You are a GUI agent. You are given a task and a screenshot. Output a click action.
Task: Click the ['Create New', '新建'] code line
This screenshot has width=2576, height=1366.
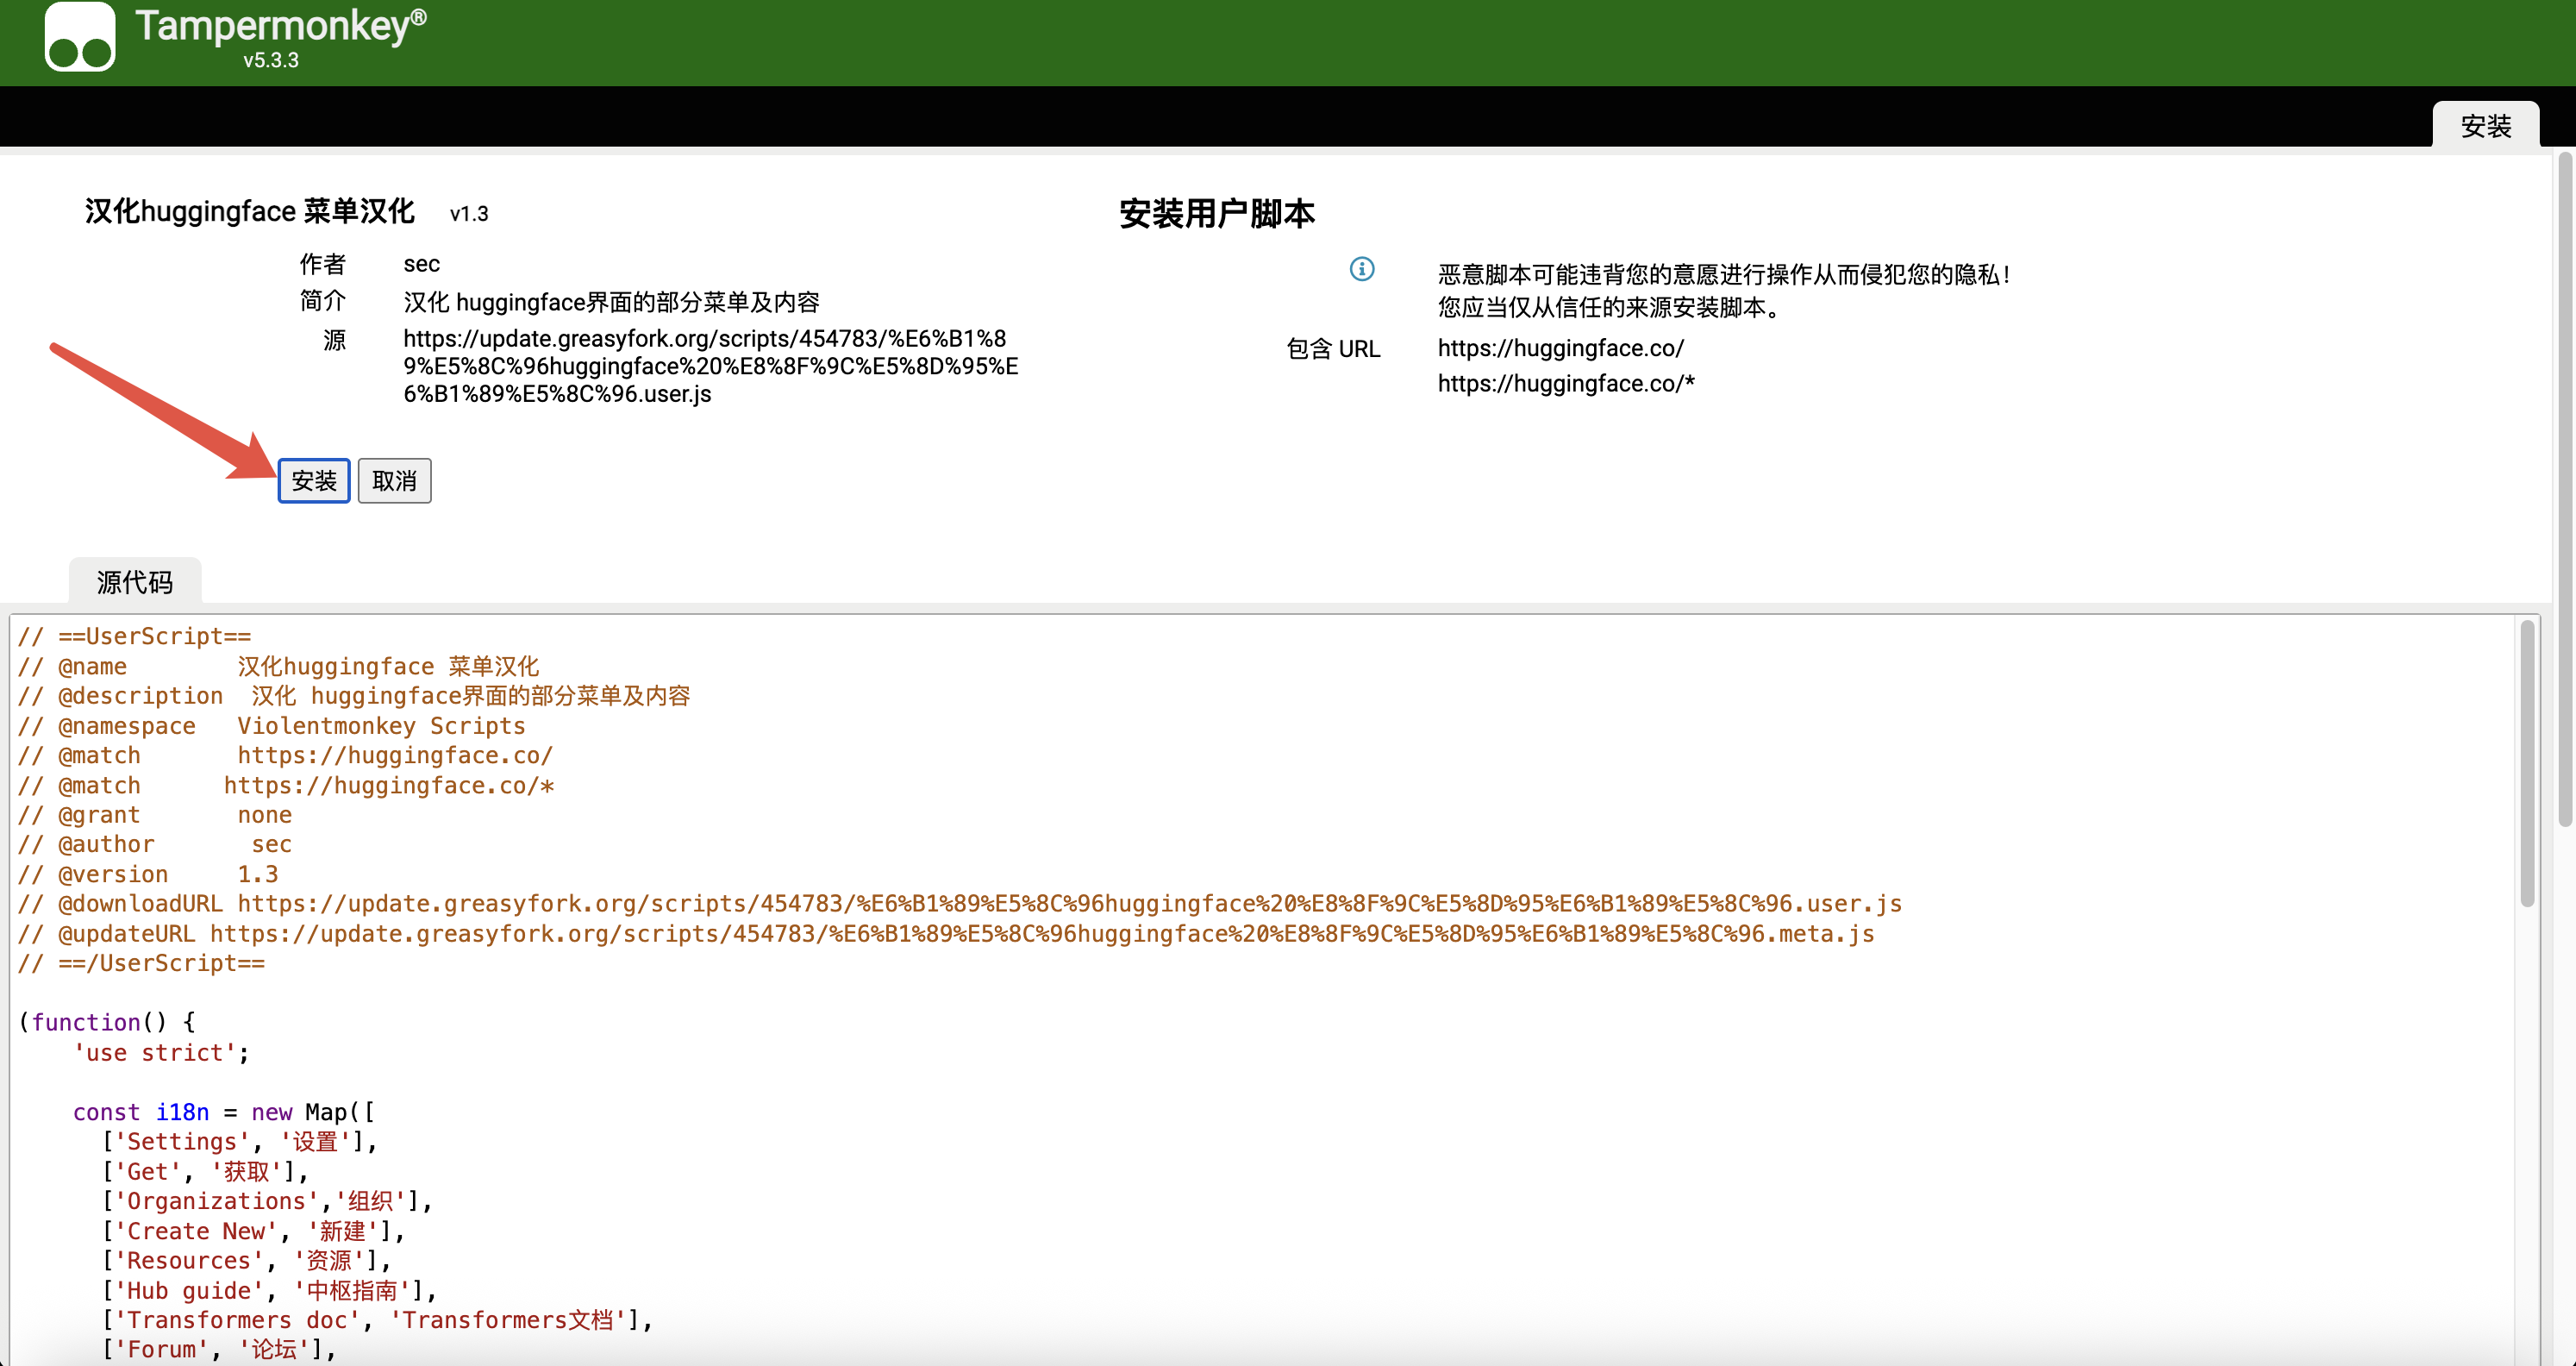coord(254,1231)
